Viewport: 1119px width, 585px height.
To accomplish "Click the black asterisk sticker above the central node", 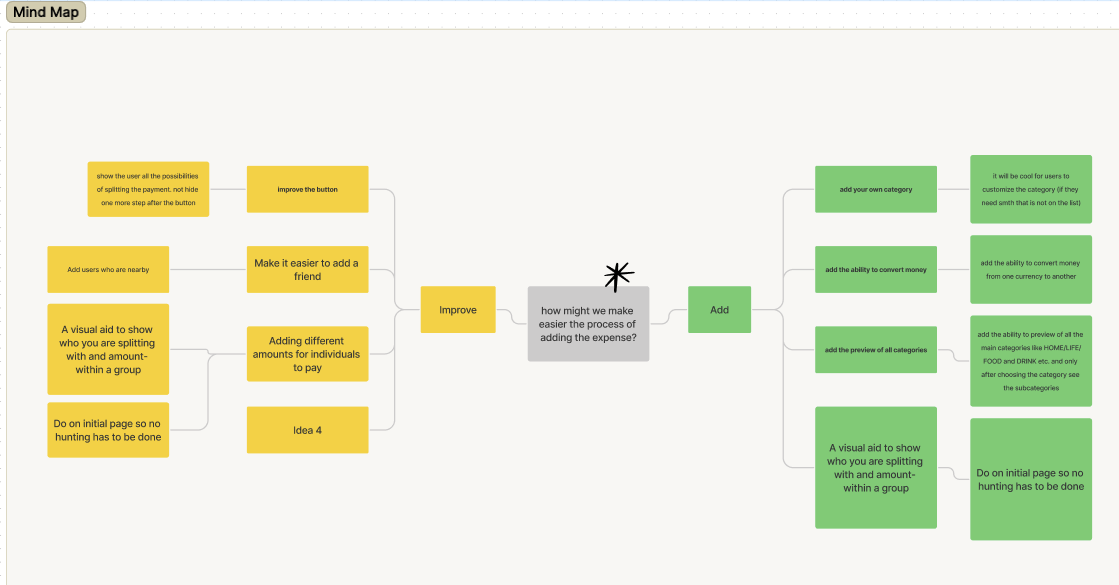I will [619, 274].
